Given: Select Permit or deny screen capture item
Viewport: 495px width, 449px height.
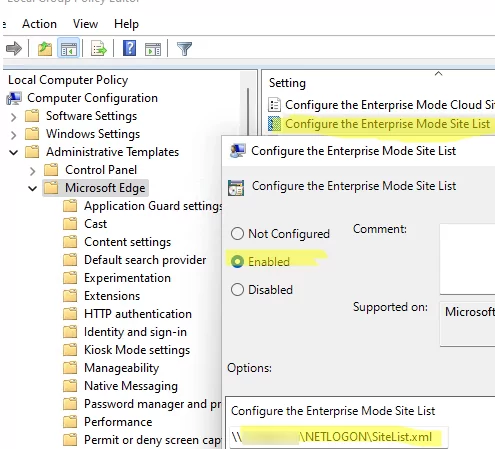Looking at the screenshot, I should coord(152,440).
